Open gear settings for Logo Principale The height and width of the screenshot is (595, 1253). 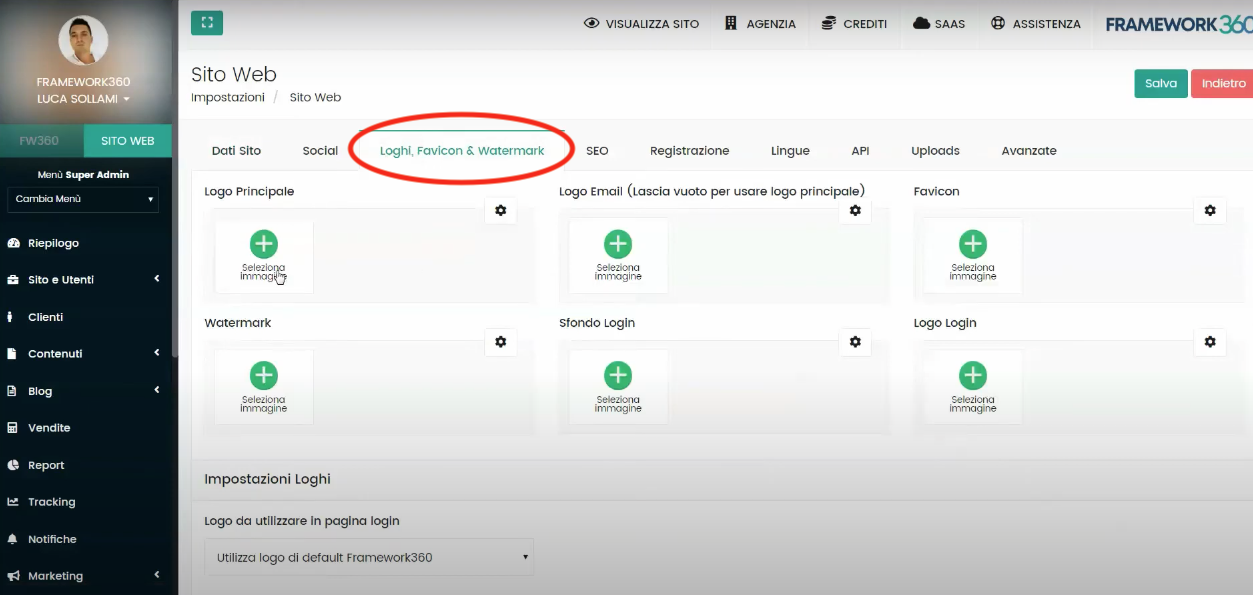click(501, 210)
